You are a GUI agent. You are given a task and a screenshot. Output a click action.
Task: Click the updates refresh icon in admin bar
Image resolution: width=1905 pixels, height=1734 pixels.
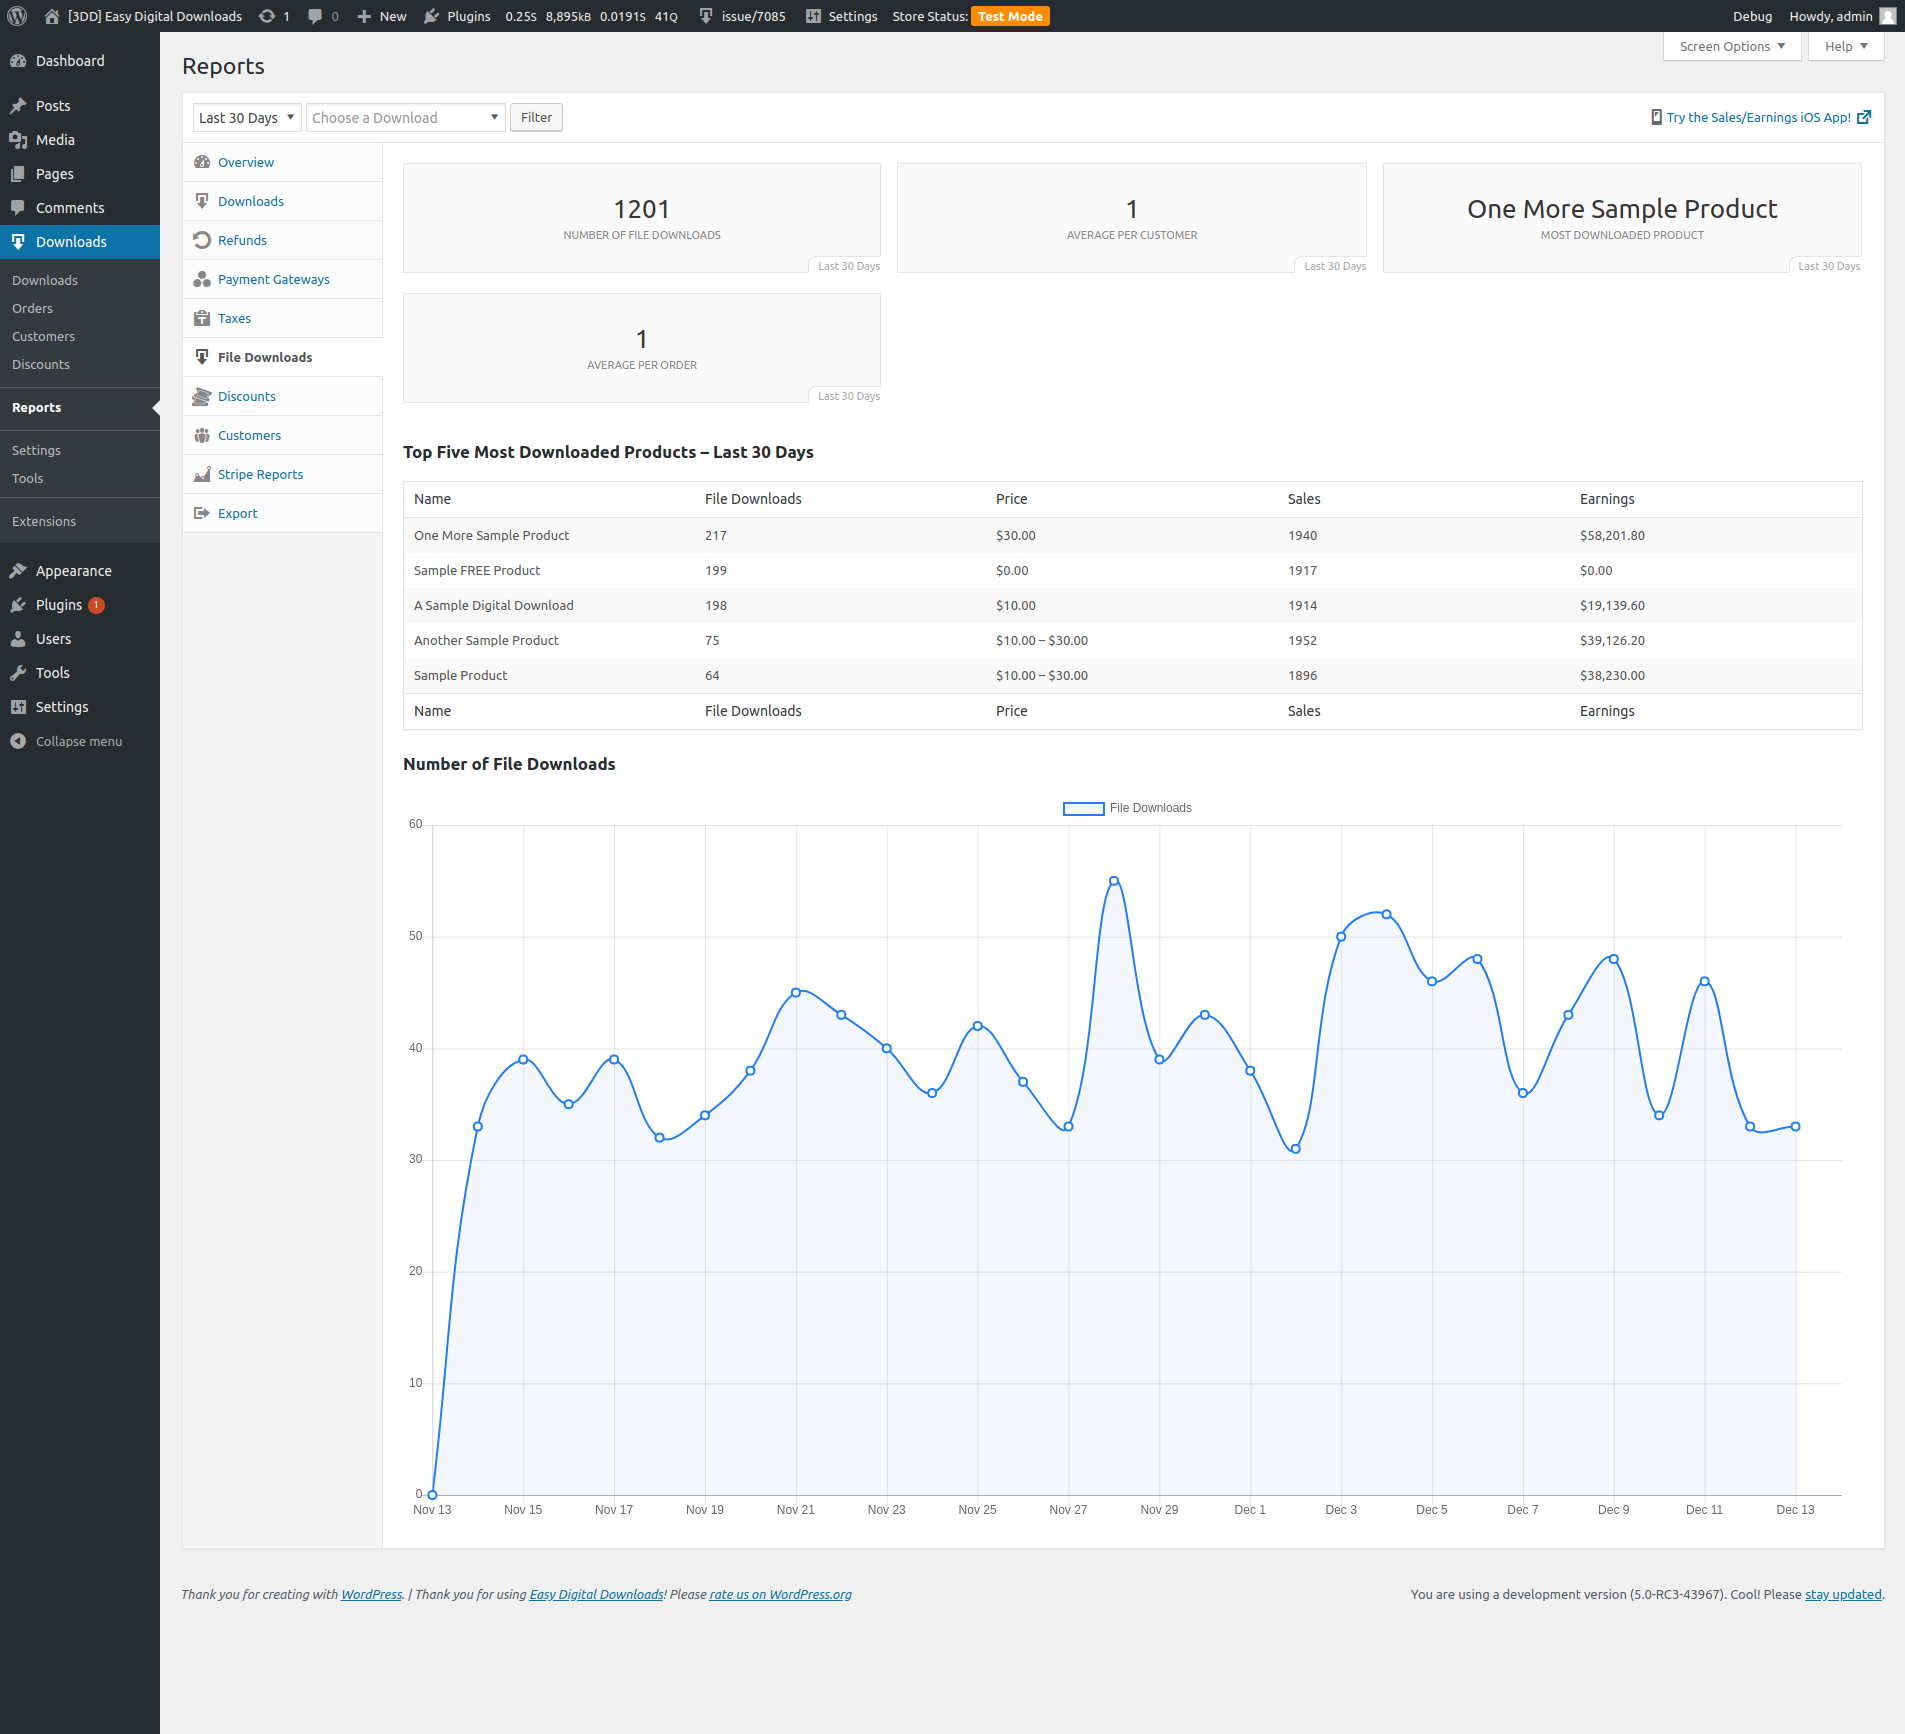[267, 16]
